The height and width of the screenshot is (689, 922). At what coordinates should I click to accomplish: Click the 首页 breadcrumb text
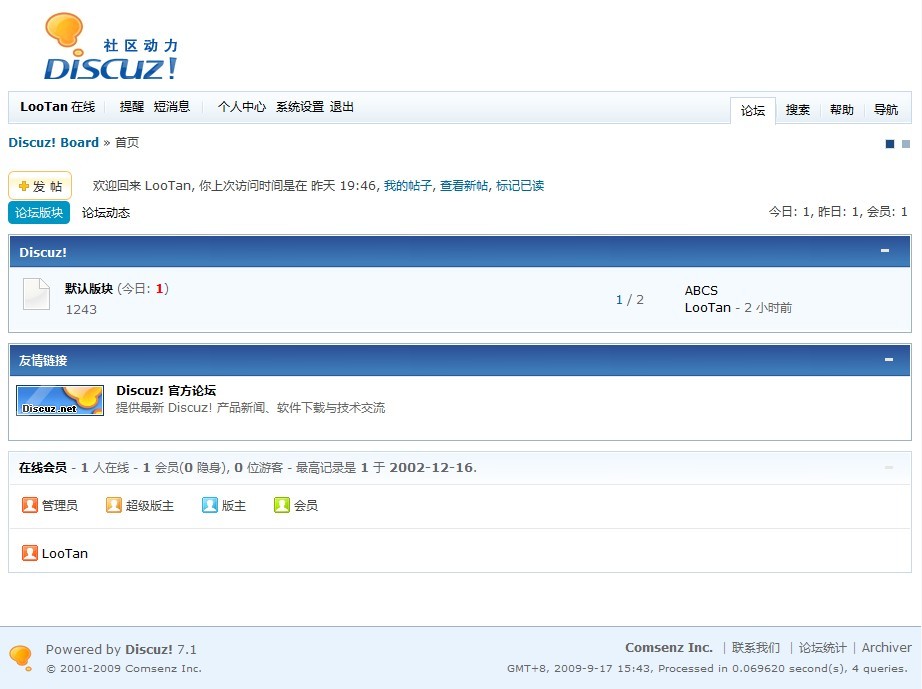pyautogui.click(x=127, y=143)
